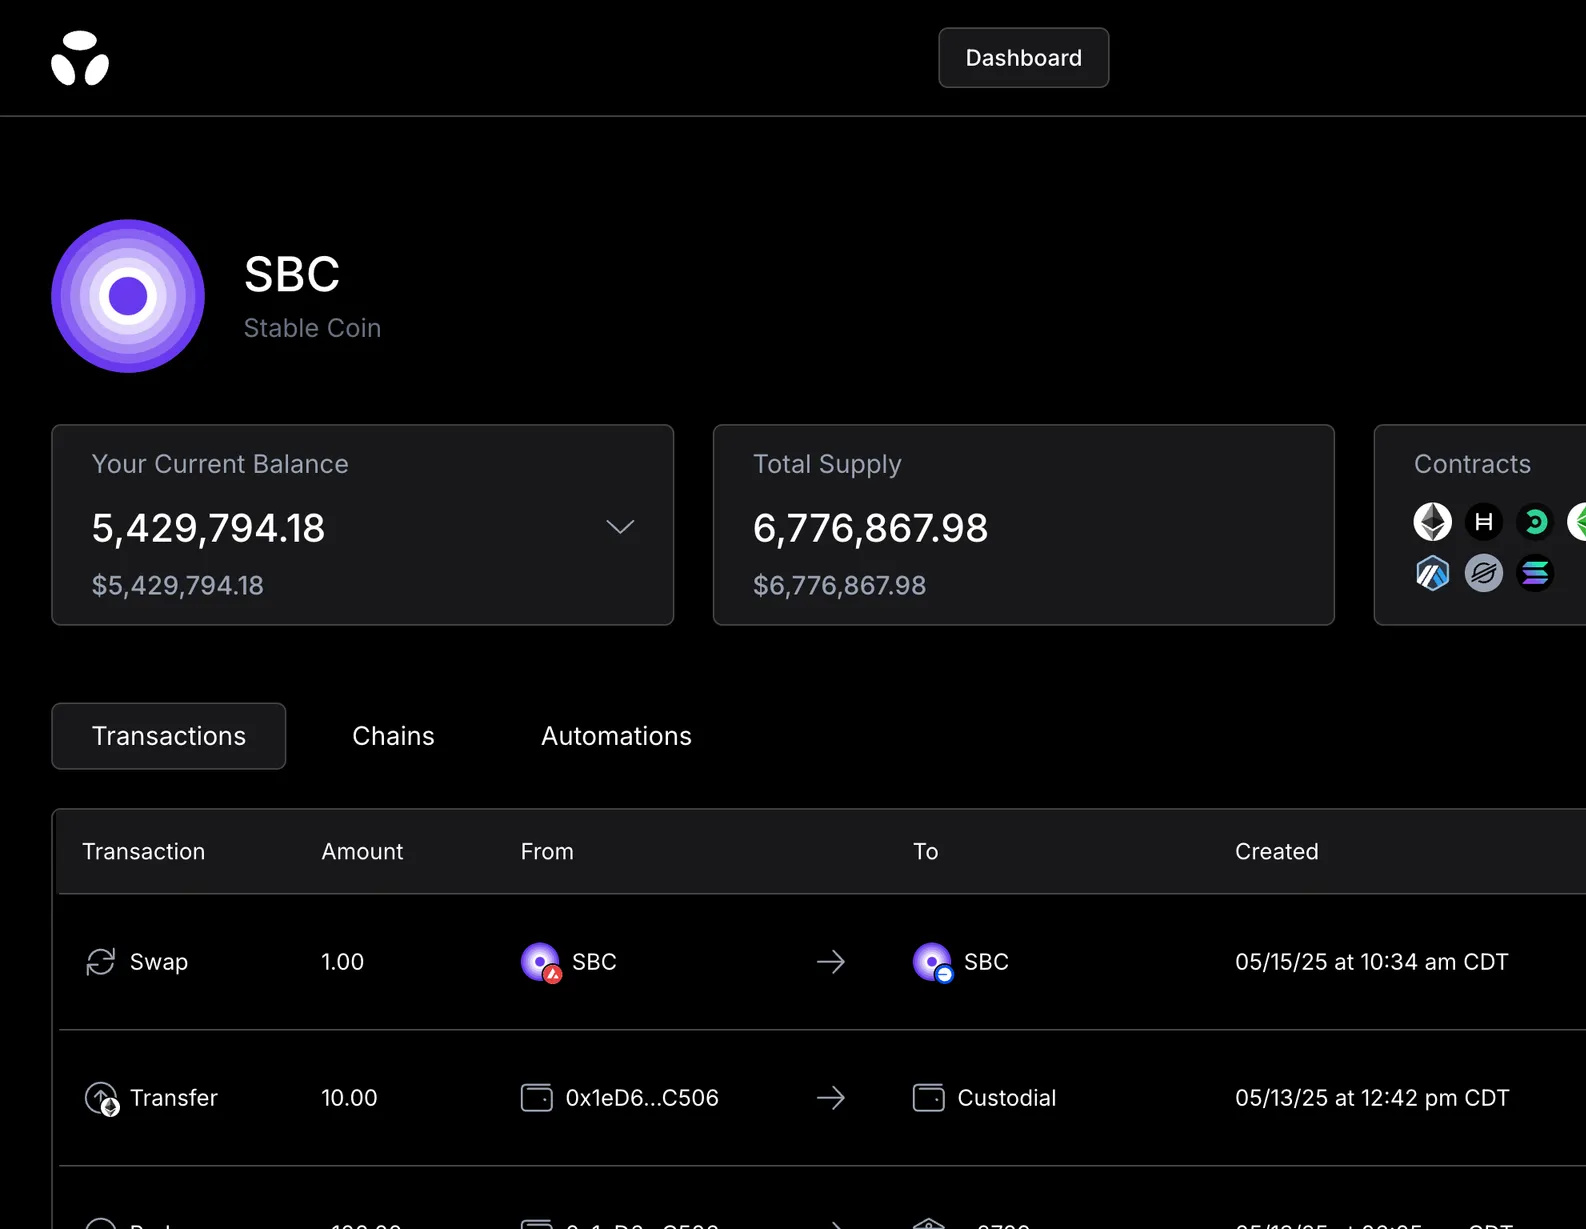
Task: Click the Total Supply card
Action: pyautogui.click(x=1023, y=525)
